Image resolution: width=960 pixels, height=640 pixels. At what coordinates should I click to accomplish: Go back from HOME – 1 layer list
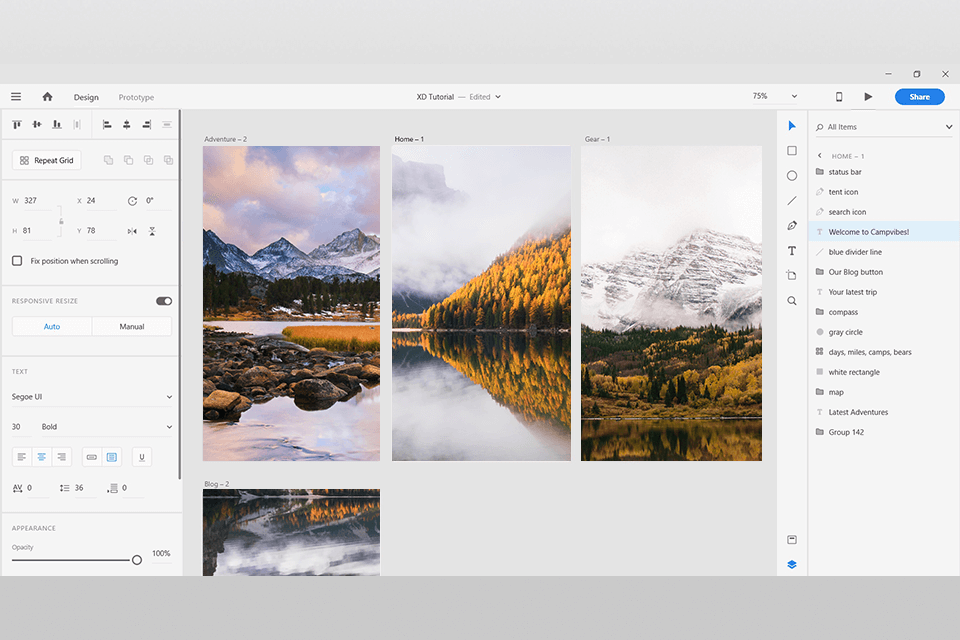click(x=820, y=156)
